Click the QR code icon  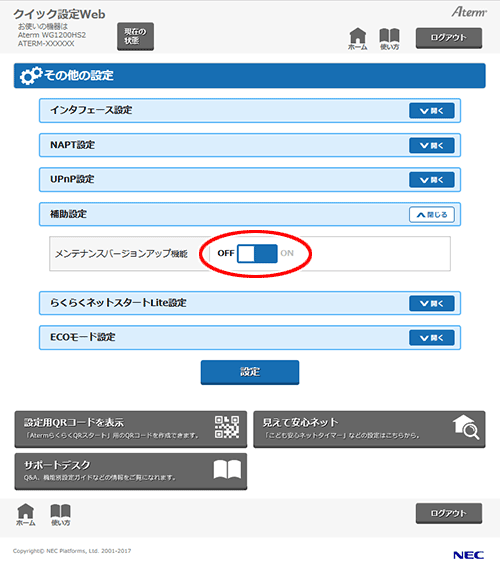pyautogui.click(x=227, y=427)
